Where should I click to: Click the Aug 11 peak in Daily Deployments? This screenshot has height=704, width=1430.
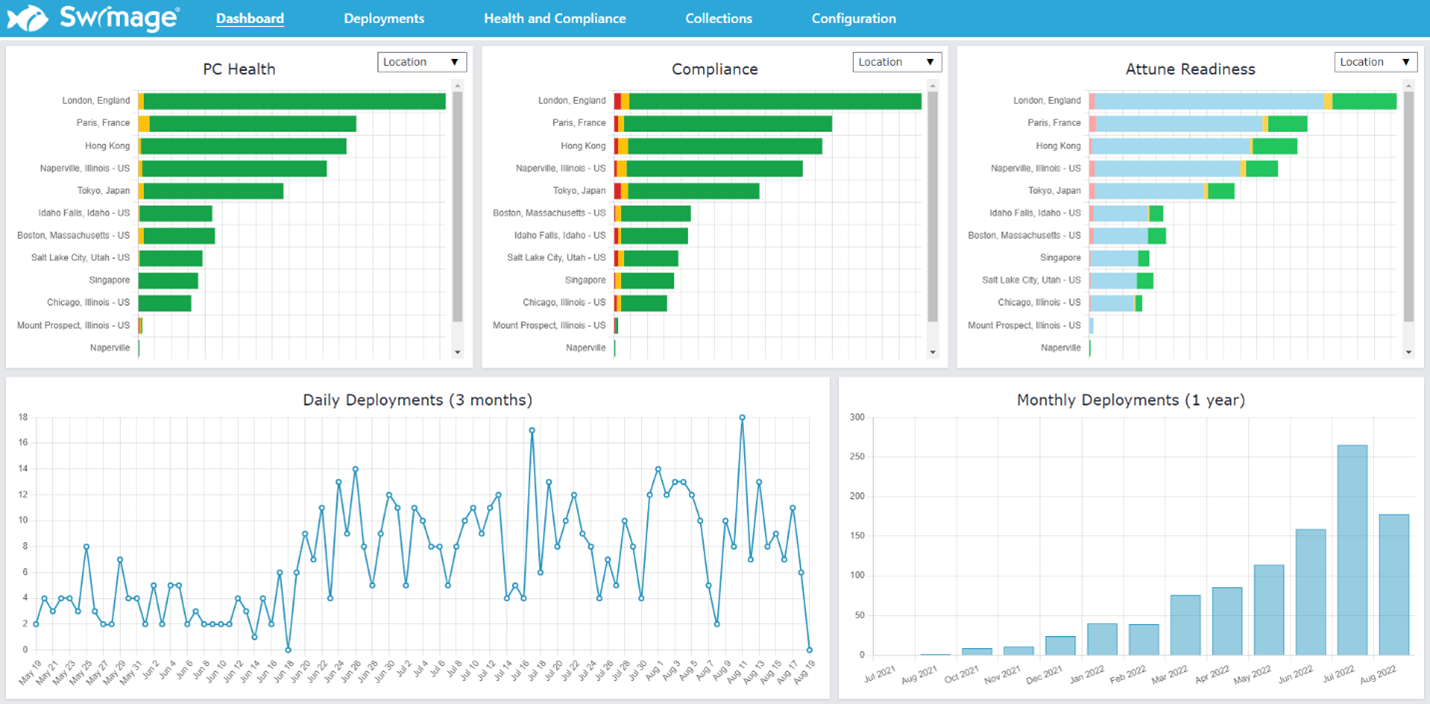pyautogui.click(x=741, y=418)
